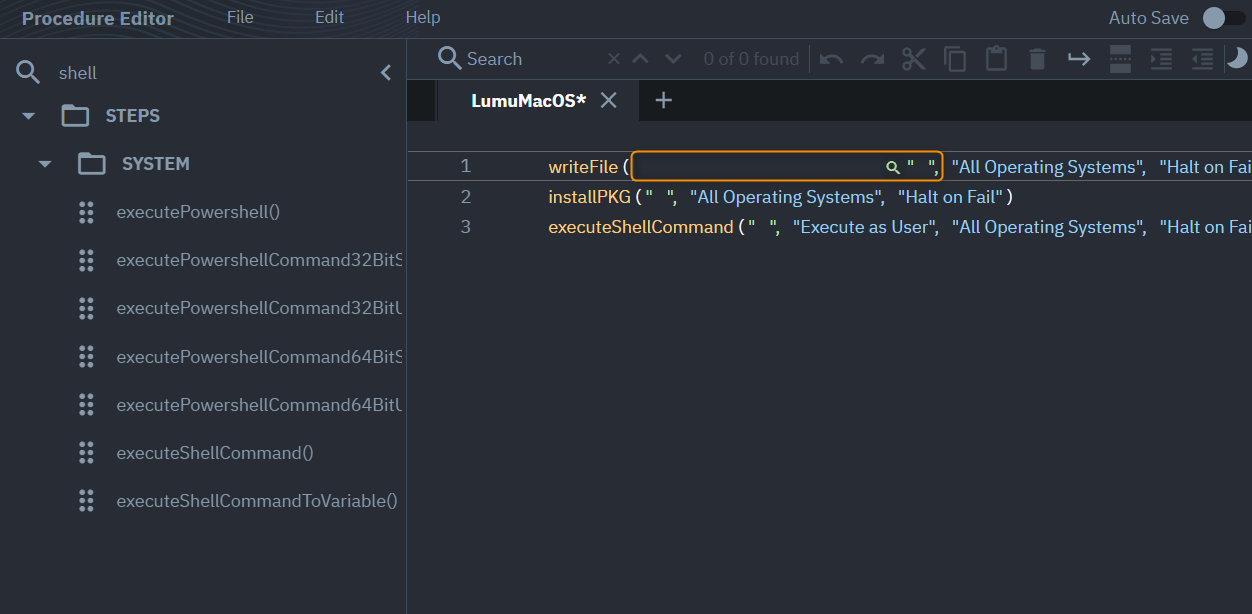Screen dimensions: 1252x614
Task: Collapse the STEPS folder
Action: (29, 116)
